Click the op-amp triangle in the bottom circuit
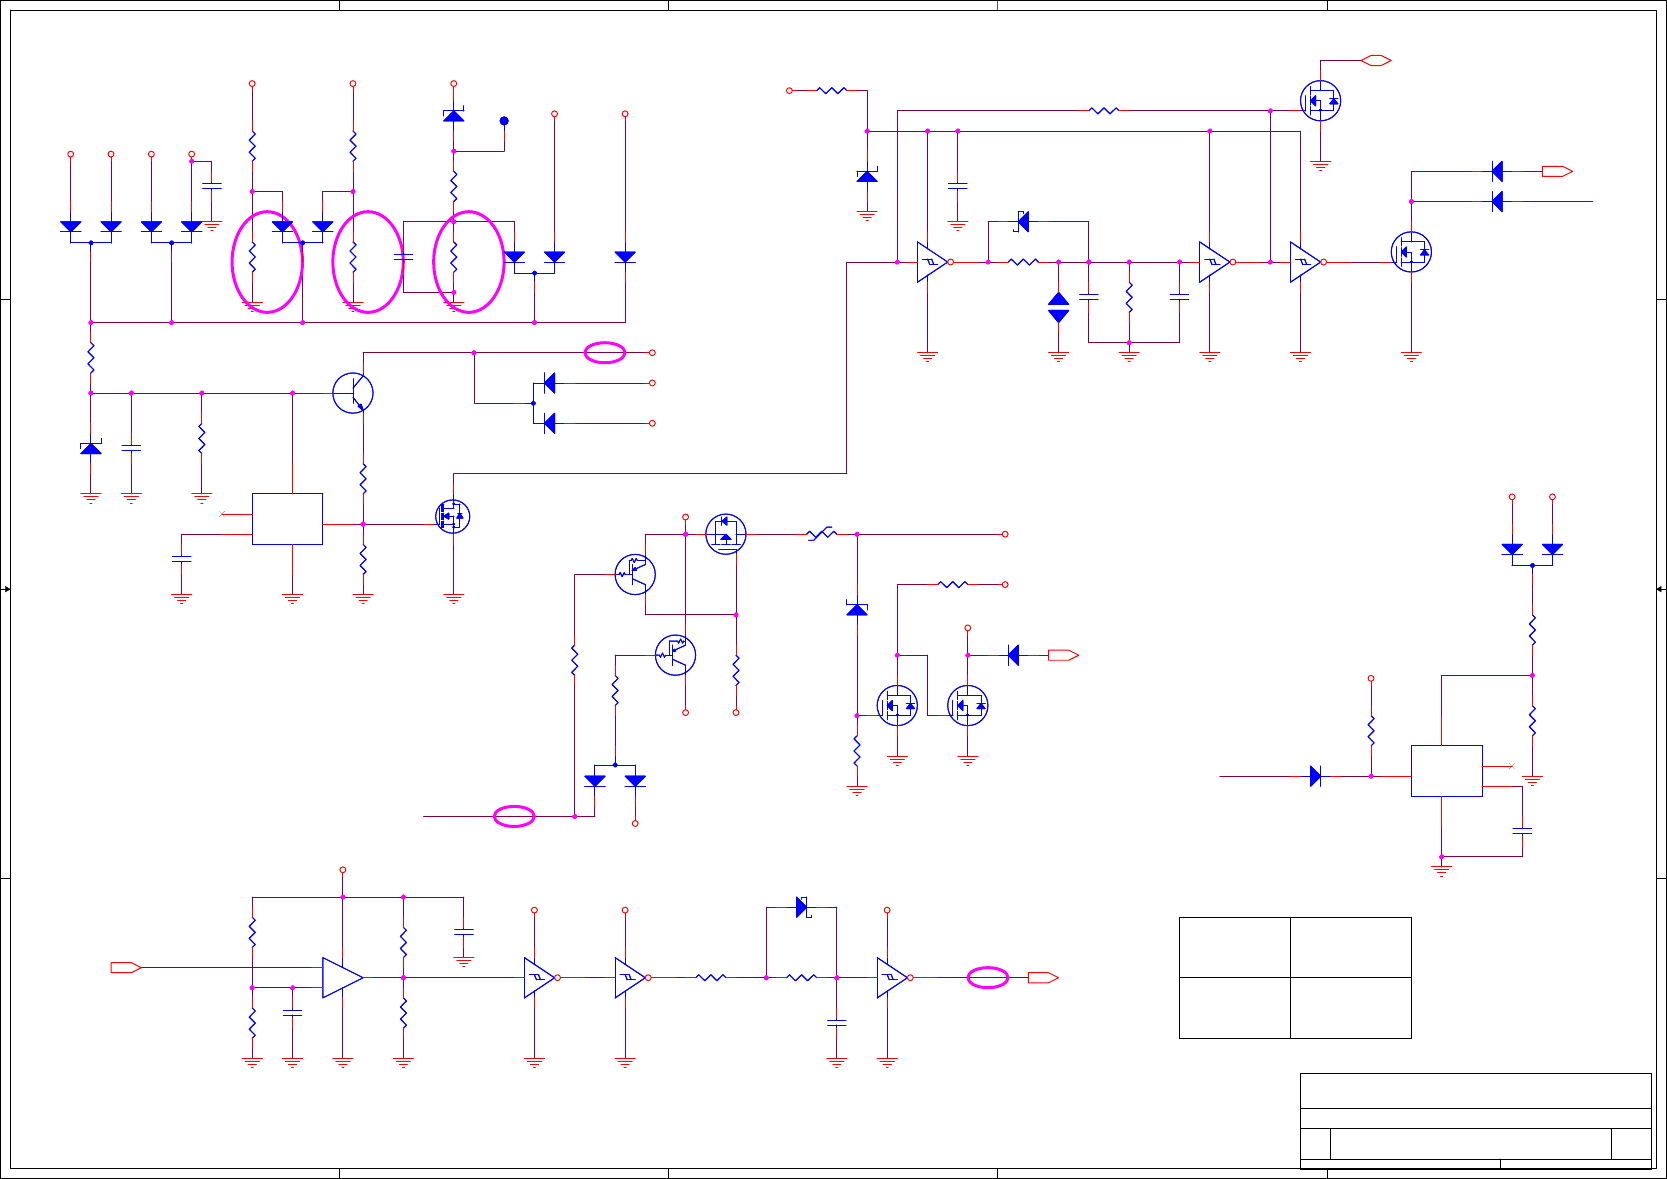 point(342,977)
